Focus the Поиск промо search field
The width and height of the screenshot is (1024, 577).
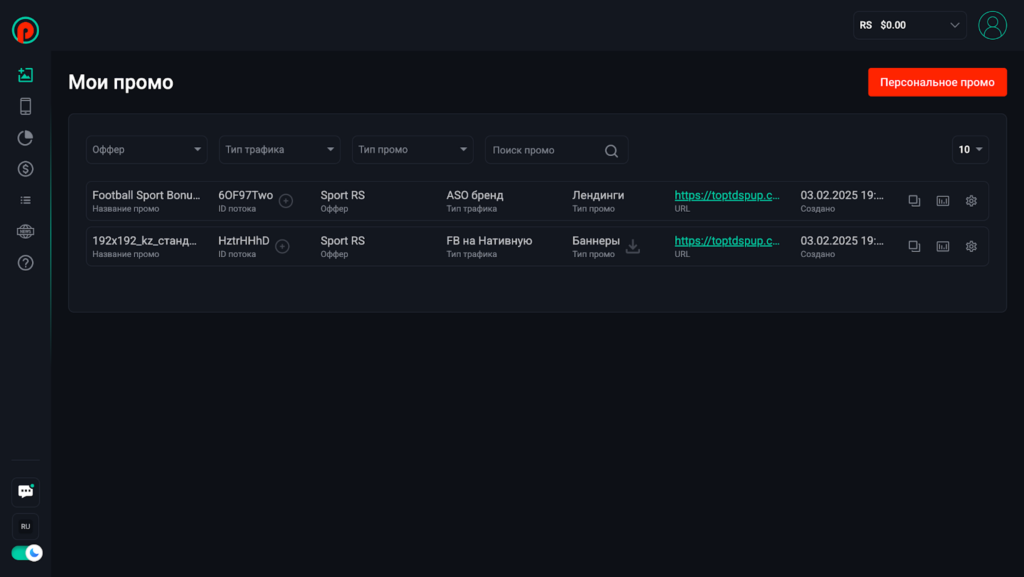[556, 150]
